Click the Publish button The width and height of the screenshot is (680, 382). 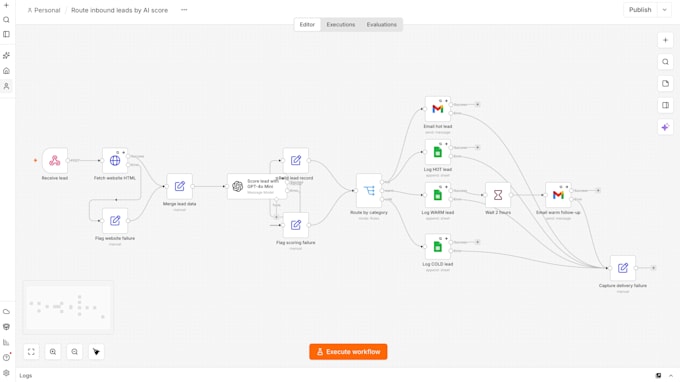(640, 10)
